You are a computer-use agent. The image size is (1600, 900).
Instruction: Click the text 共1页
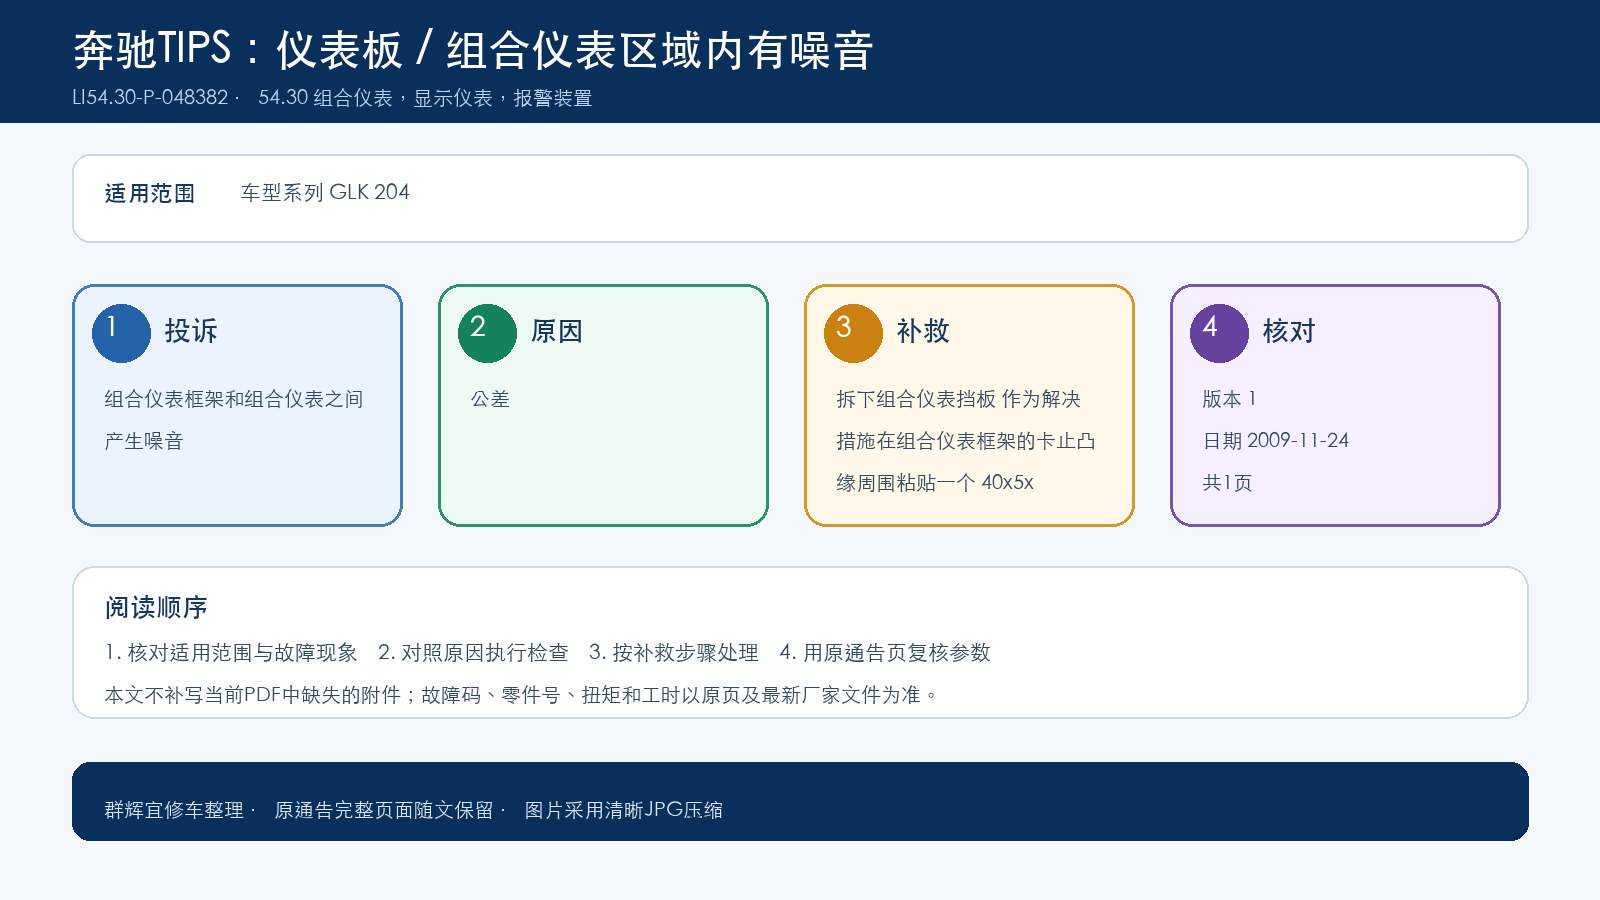1227,483
